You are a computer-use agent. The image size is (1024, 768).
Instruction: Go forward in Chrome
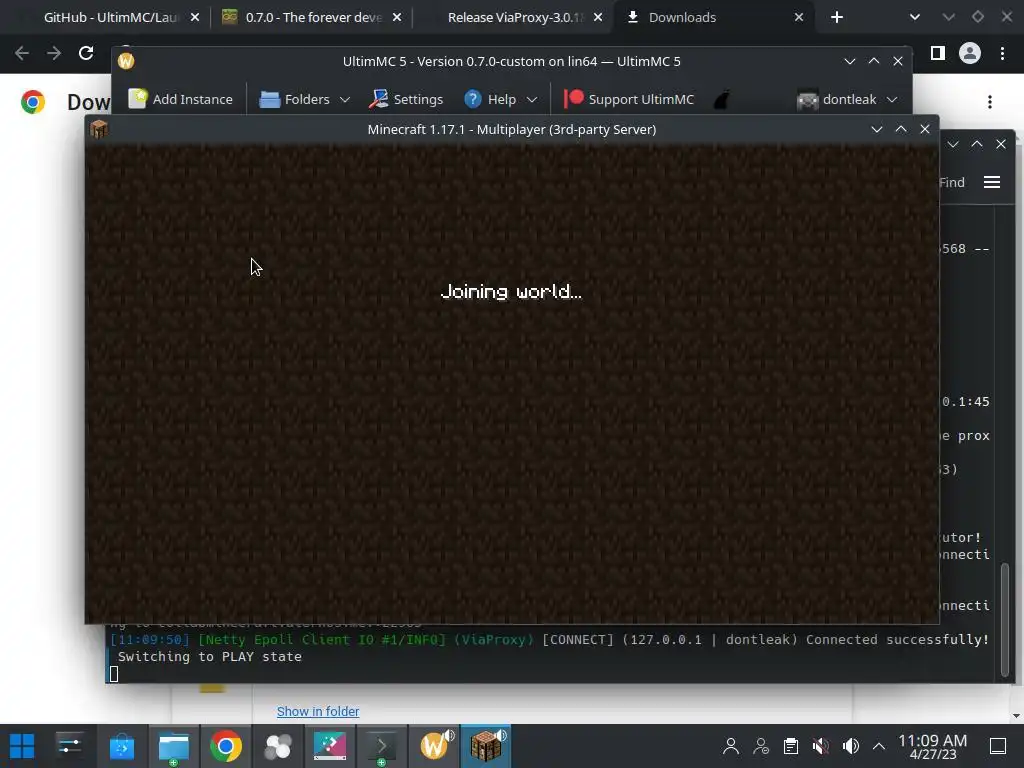click(x=54, y=53)
